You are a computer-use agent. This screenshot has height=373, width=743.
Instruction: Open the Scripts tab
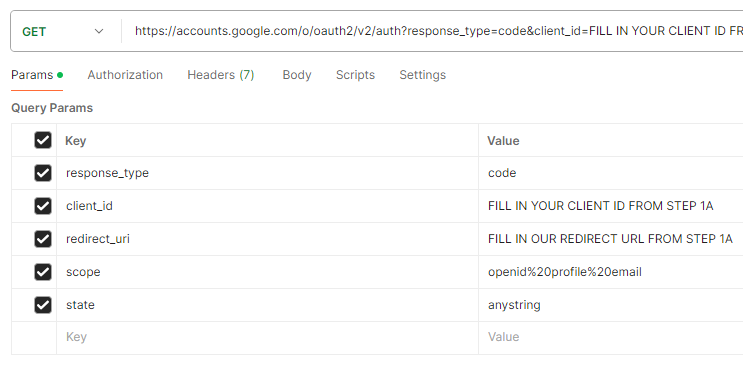[355, 75]
